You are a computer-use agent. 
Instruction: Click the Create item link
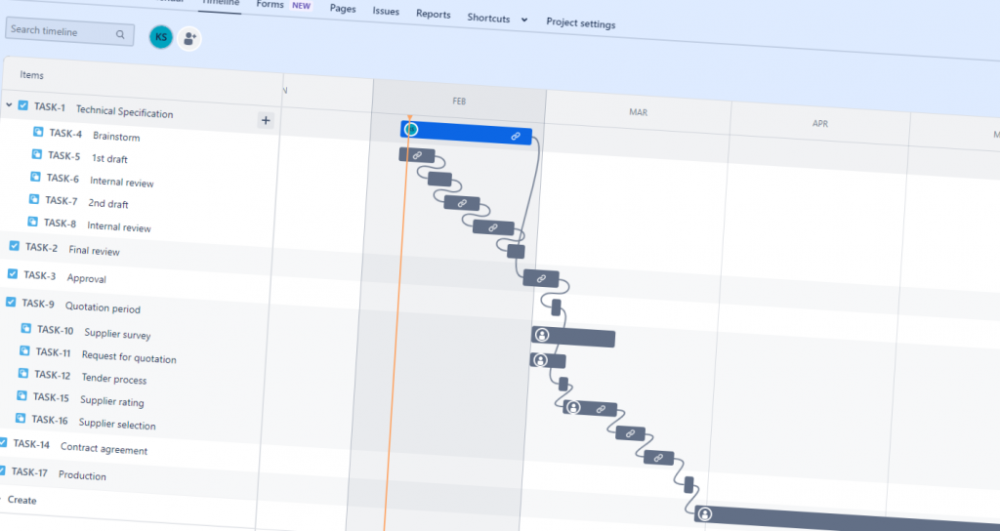[x=22, y=500]
